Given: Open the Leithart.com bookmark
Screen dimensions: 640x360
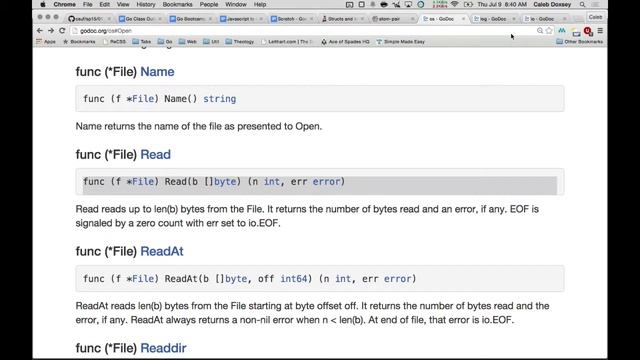Looking at the screenshot, I should (287, 42).
